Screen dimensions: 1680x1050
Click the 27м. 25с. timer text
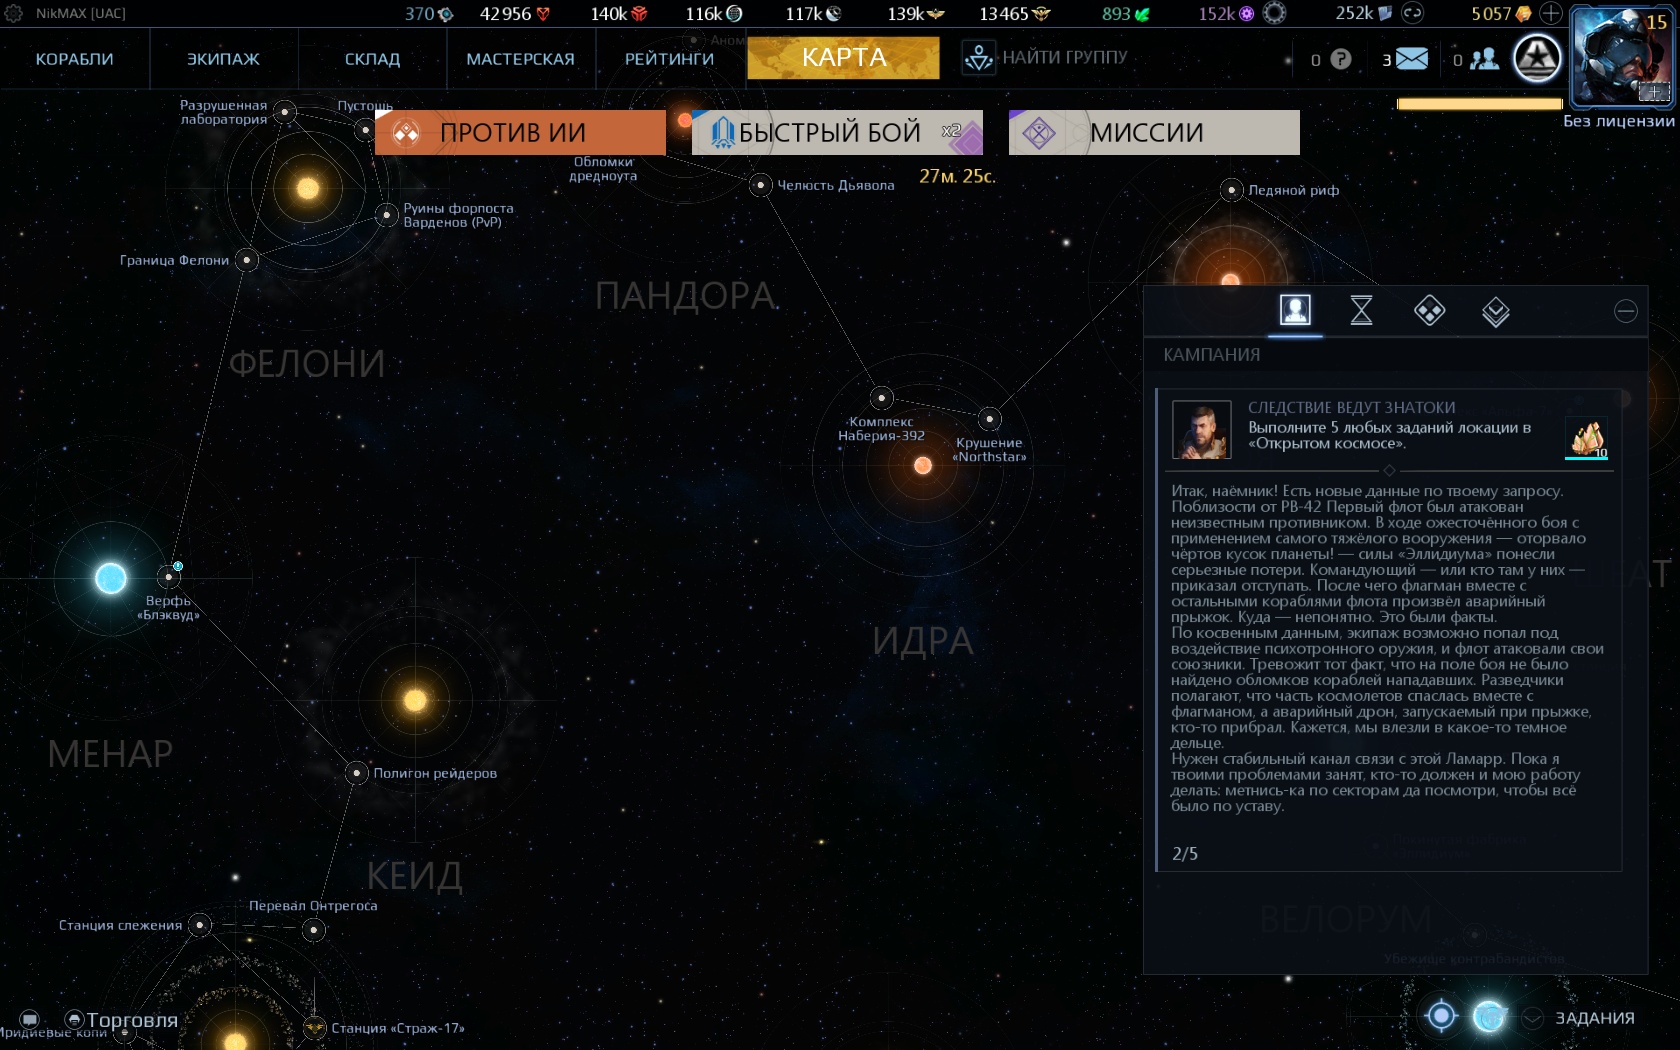[957, 176]
